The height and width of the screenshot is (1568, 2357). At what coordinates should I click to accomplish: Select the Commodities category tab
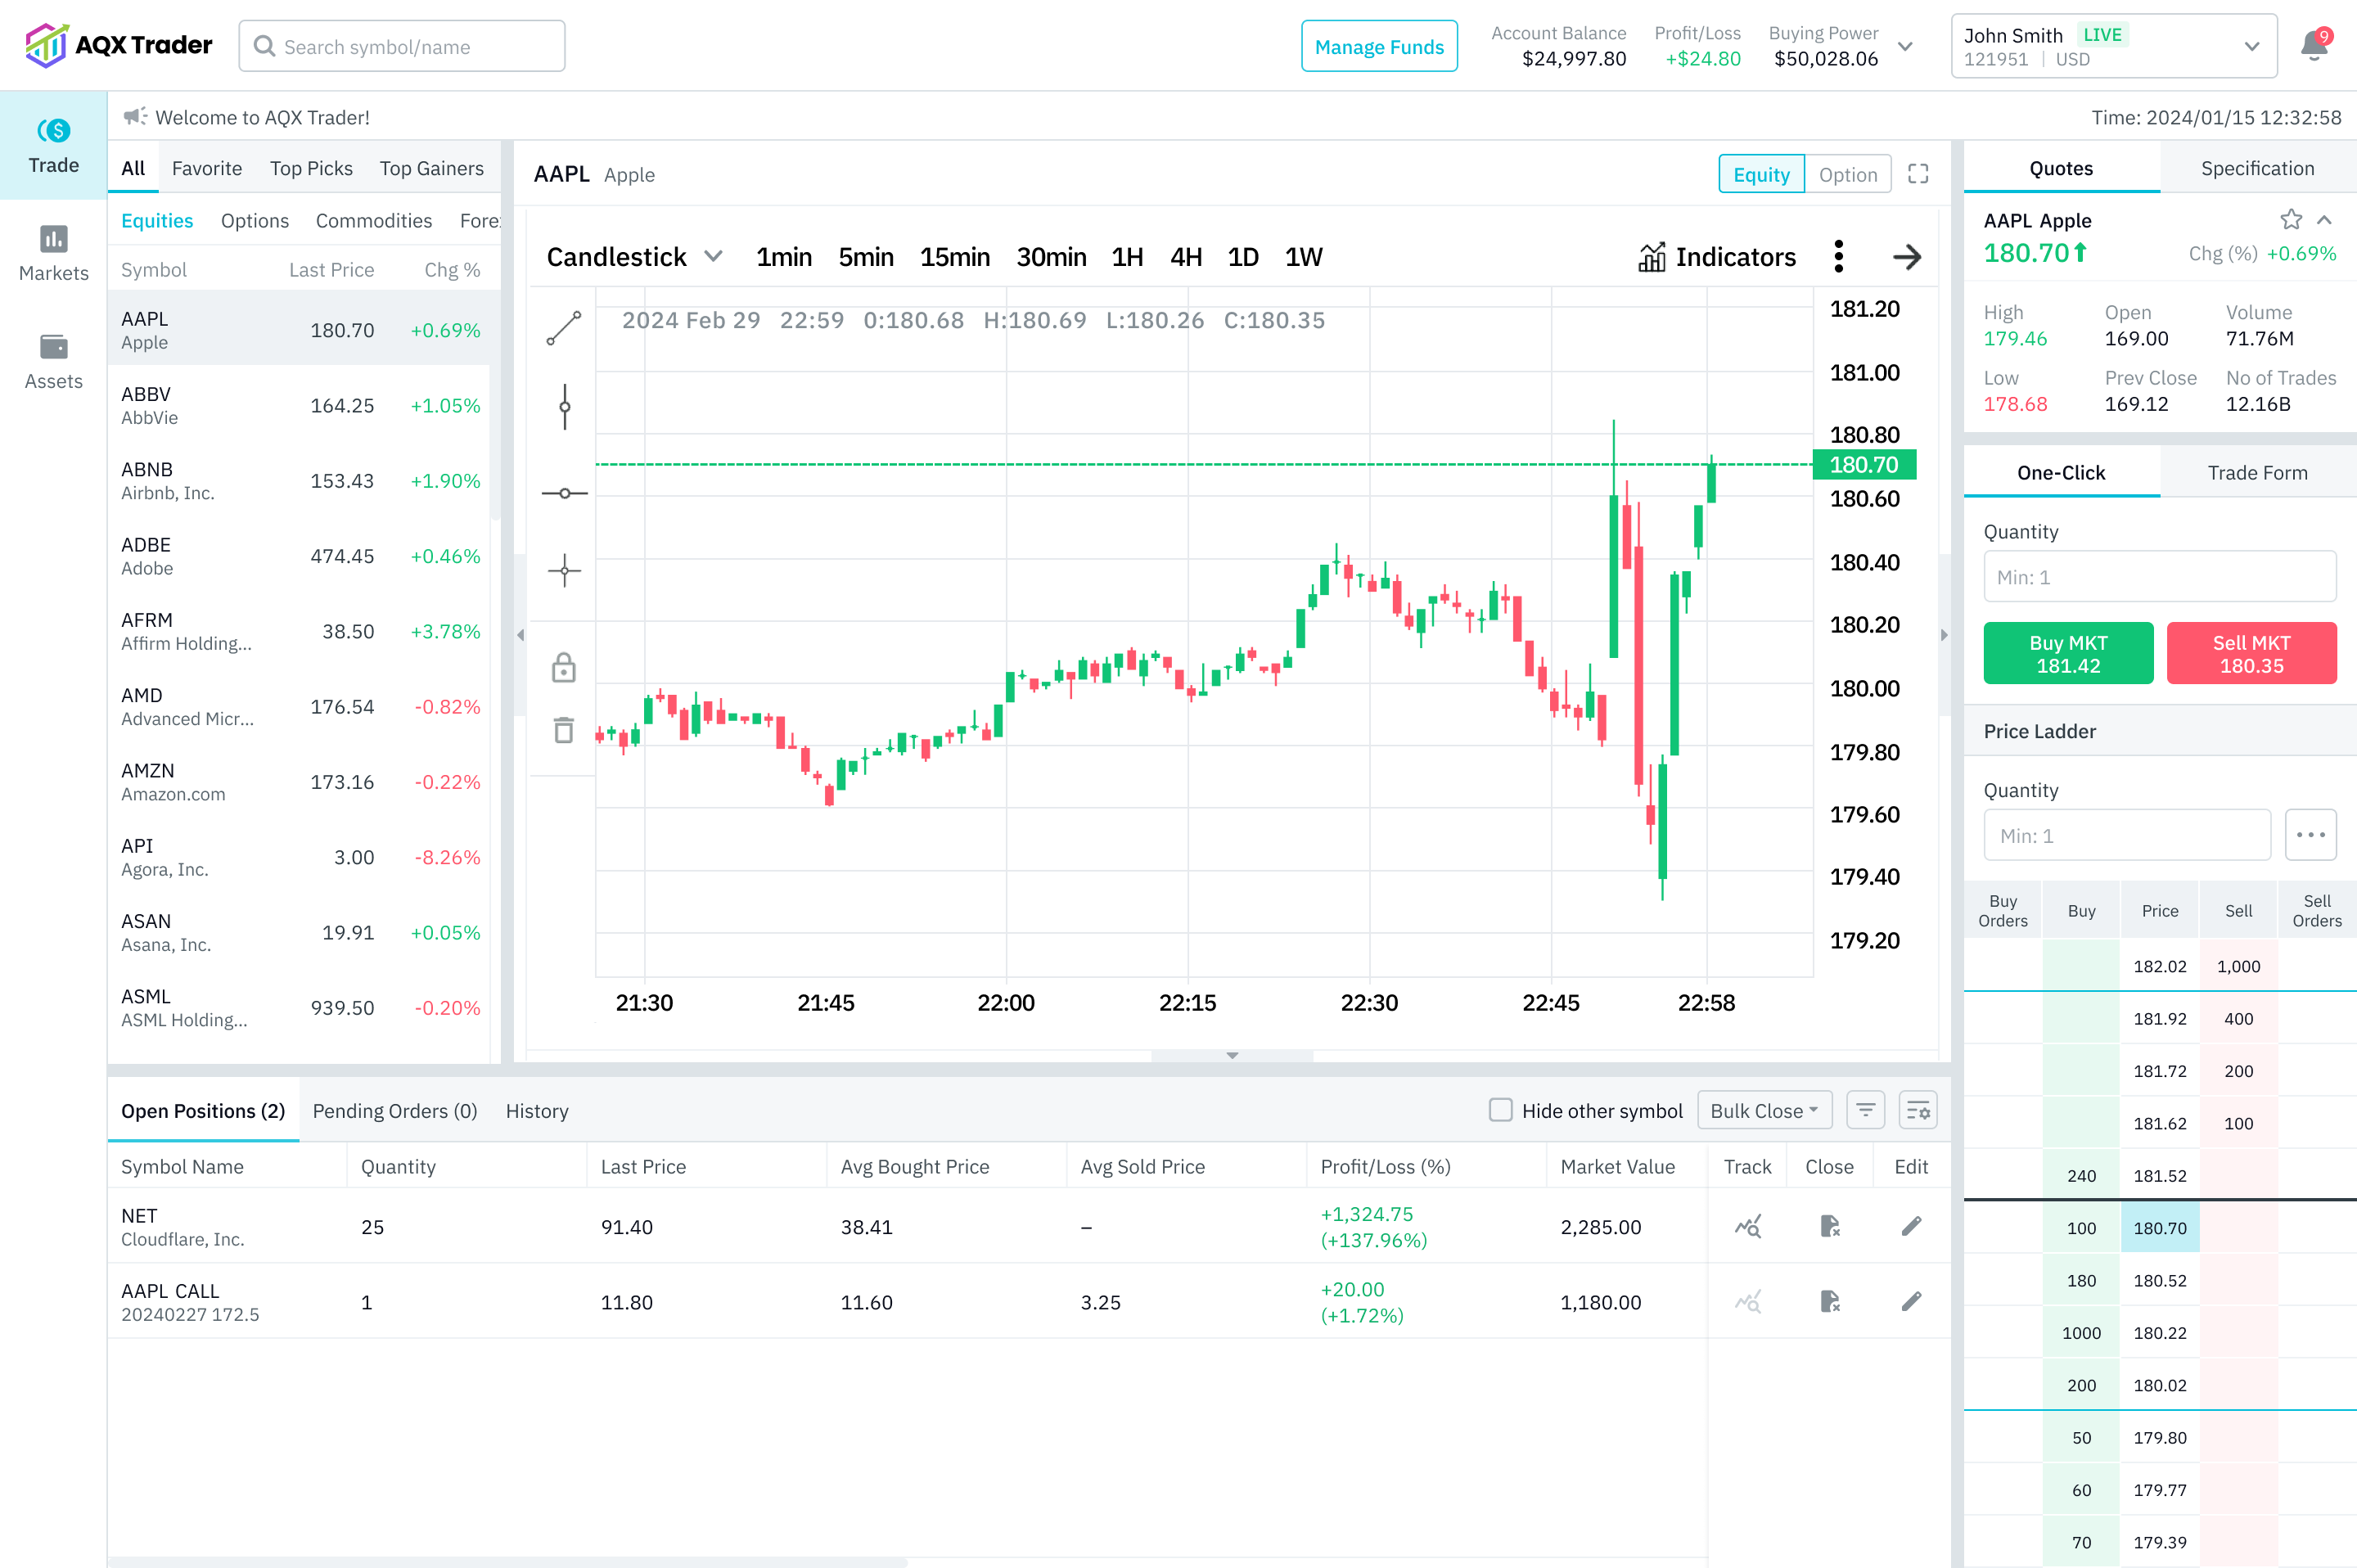coord(374,220)
